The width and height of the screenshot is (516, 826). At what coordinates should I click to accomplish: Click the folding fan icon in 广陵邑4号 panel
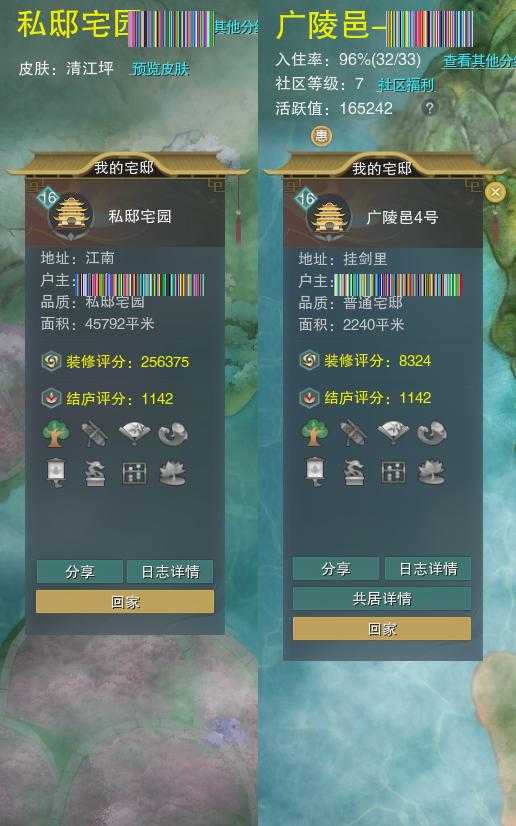pyautogui.click(x=393, y=433)
